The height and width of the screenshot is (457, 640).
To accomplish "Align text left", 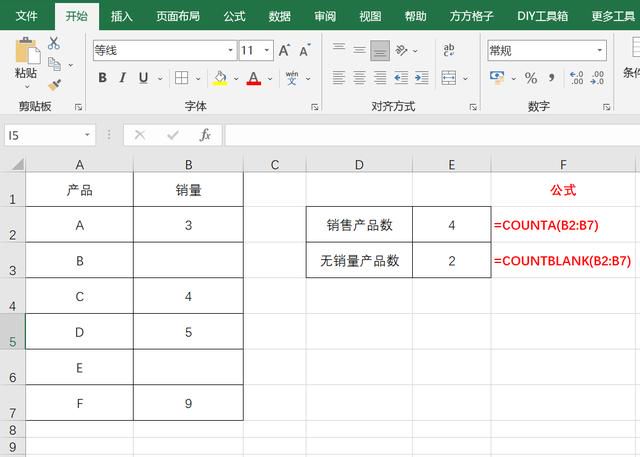I will [339, 78].
